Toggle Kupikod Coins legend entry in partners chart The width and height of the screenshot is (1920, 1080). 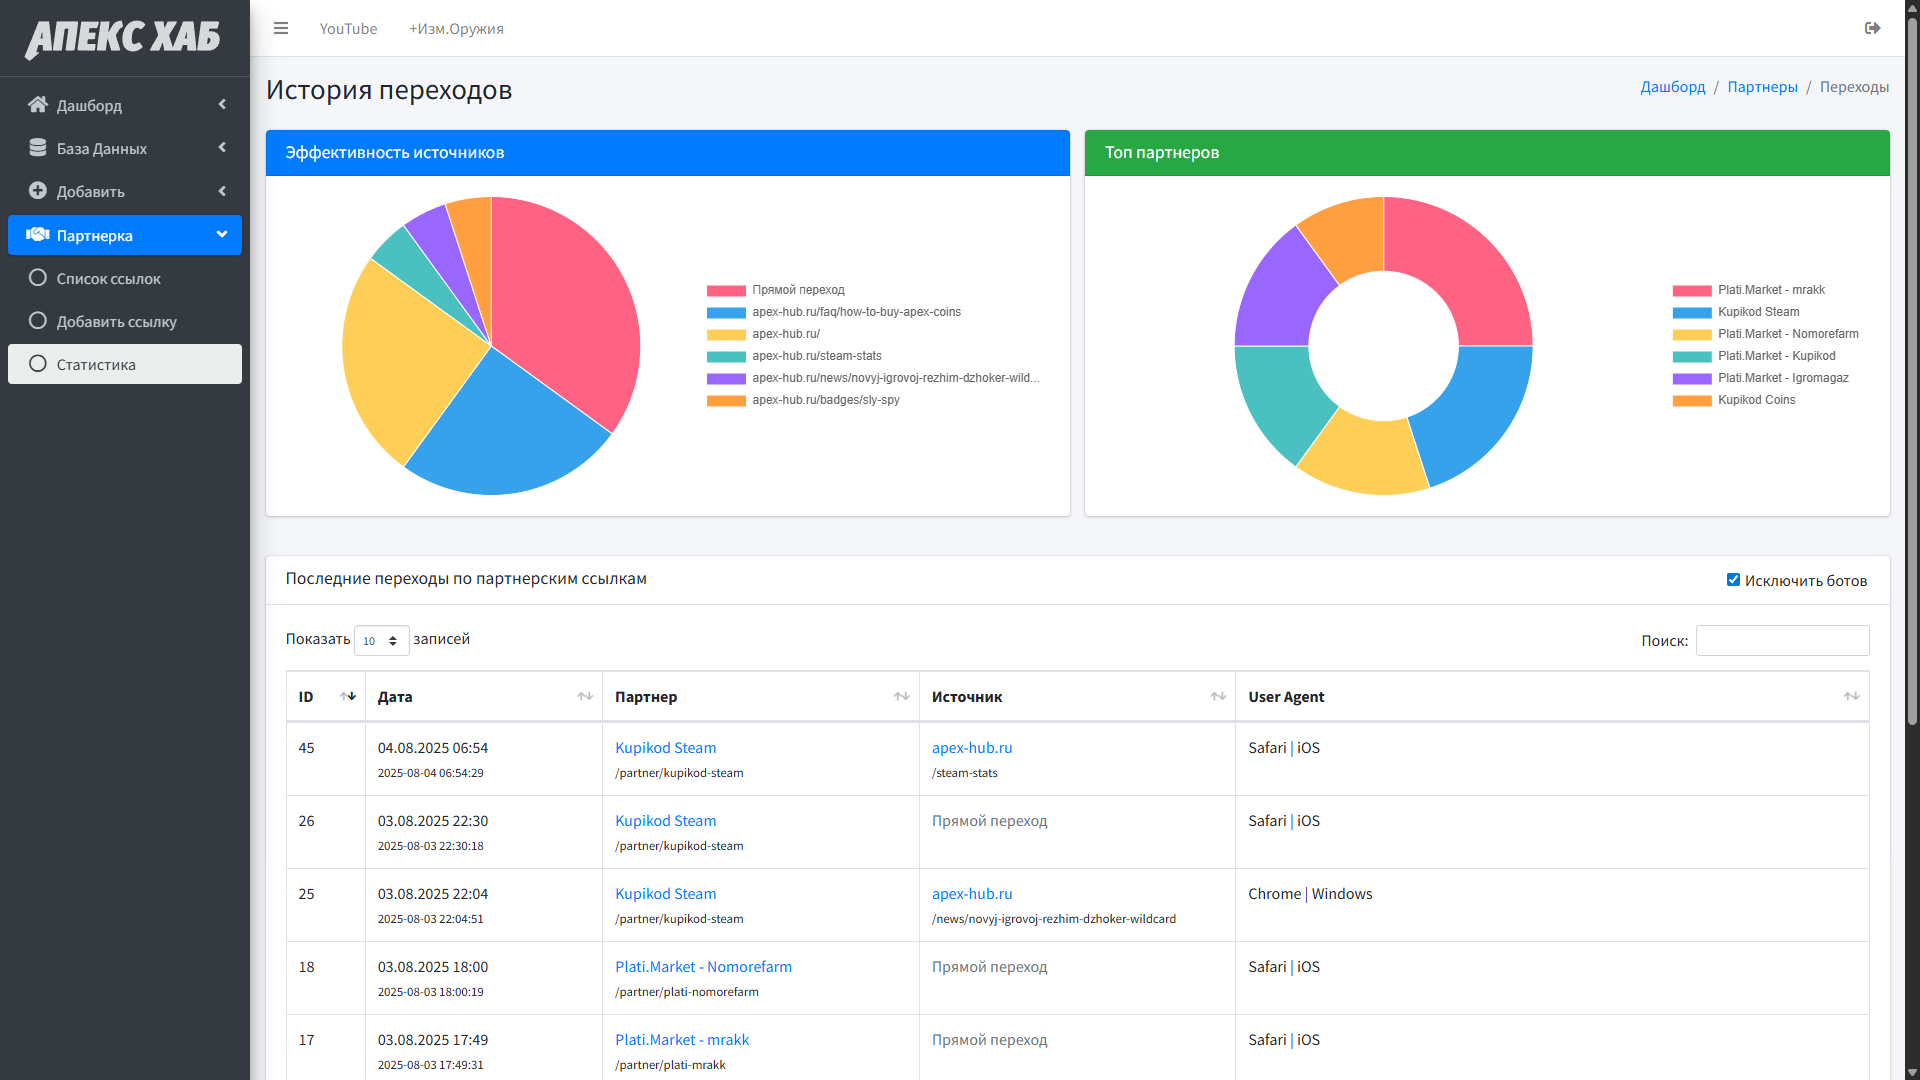[1756, 400]
